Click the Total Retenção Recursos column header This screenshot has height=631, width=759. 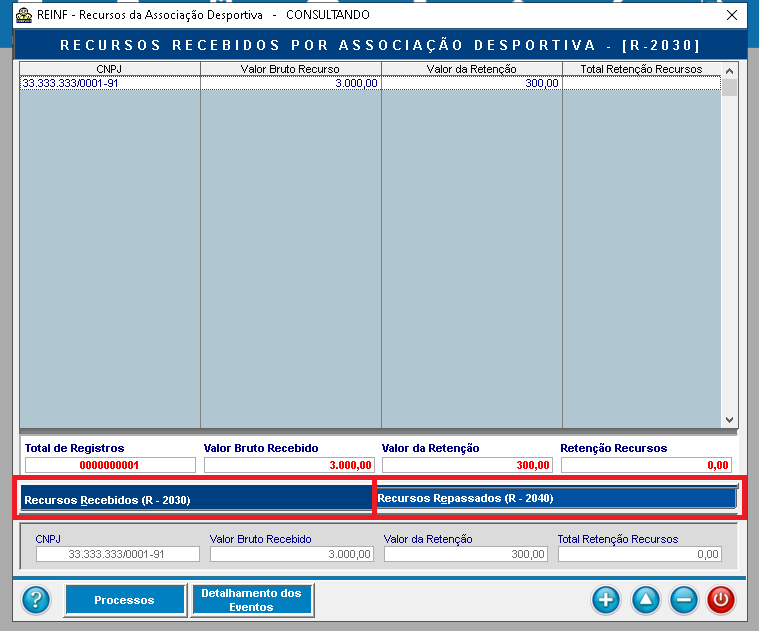tap(641, 69)
